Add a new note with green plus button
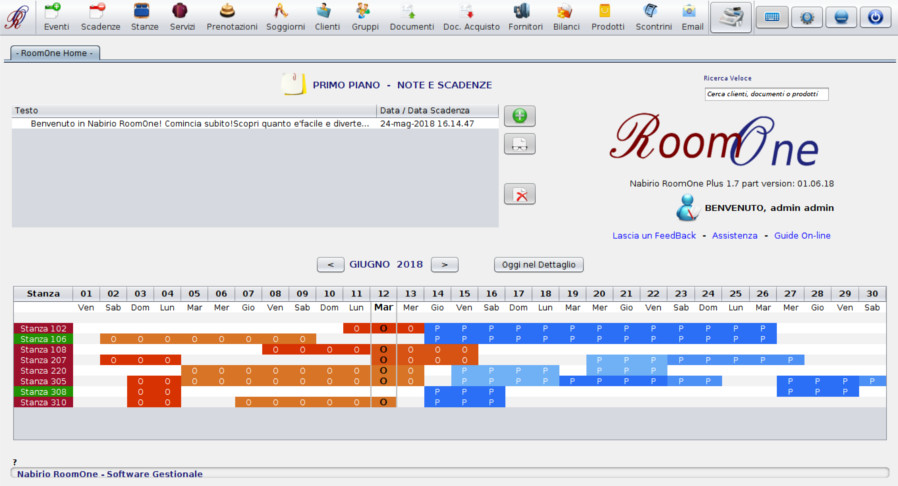 point(519,116)
